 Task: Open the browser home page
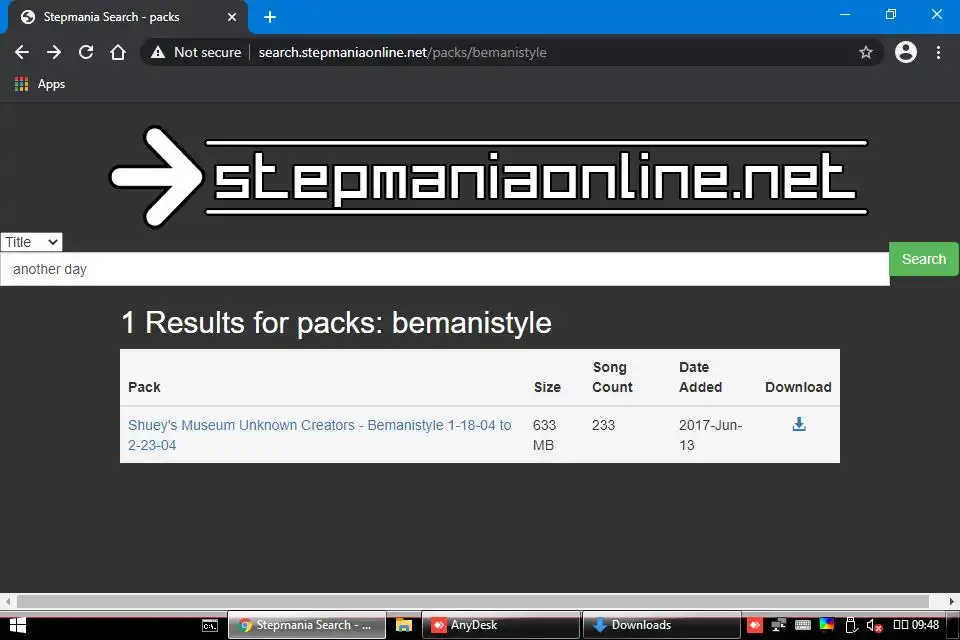click(x=118, y=52)
